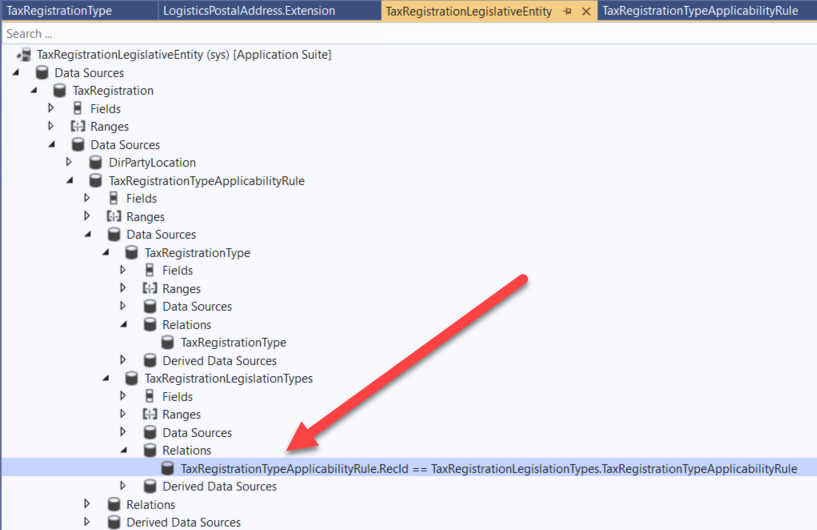Click the TaxRegistrationTypeApplicabilityRule data source icon
Viewport: 817px width, 530px height.
point(95,181)
